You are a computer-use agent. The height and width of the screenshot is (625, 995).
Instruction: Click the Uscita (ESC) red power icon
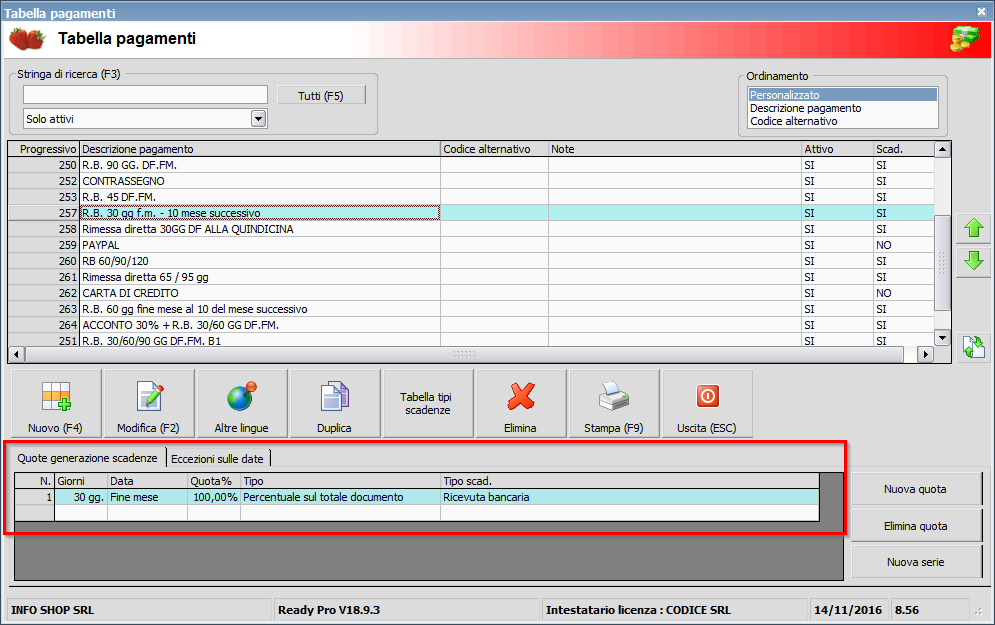(x=707, y=396)
